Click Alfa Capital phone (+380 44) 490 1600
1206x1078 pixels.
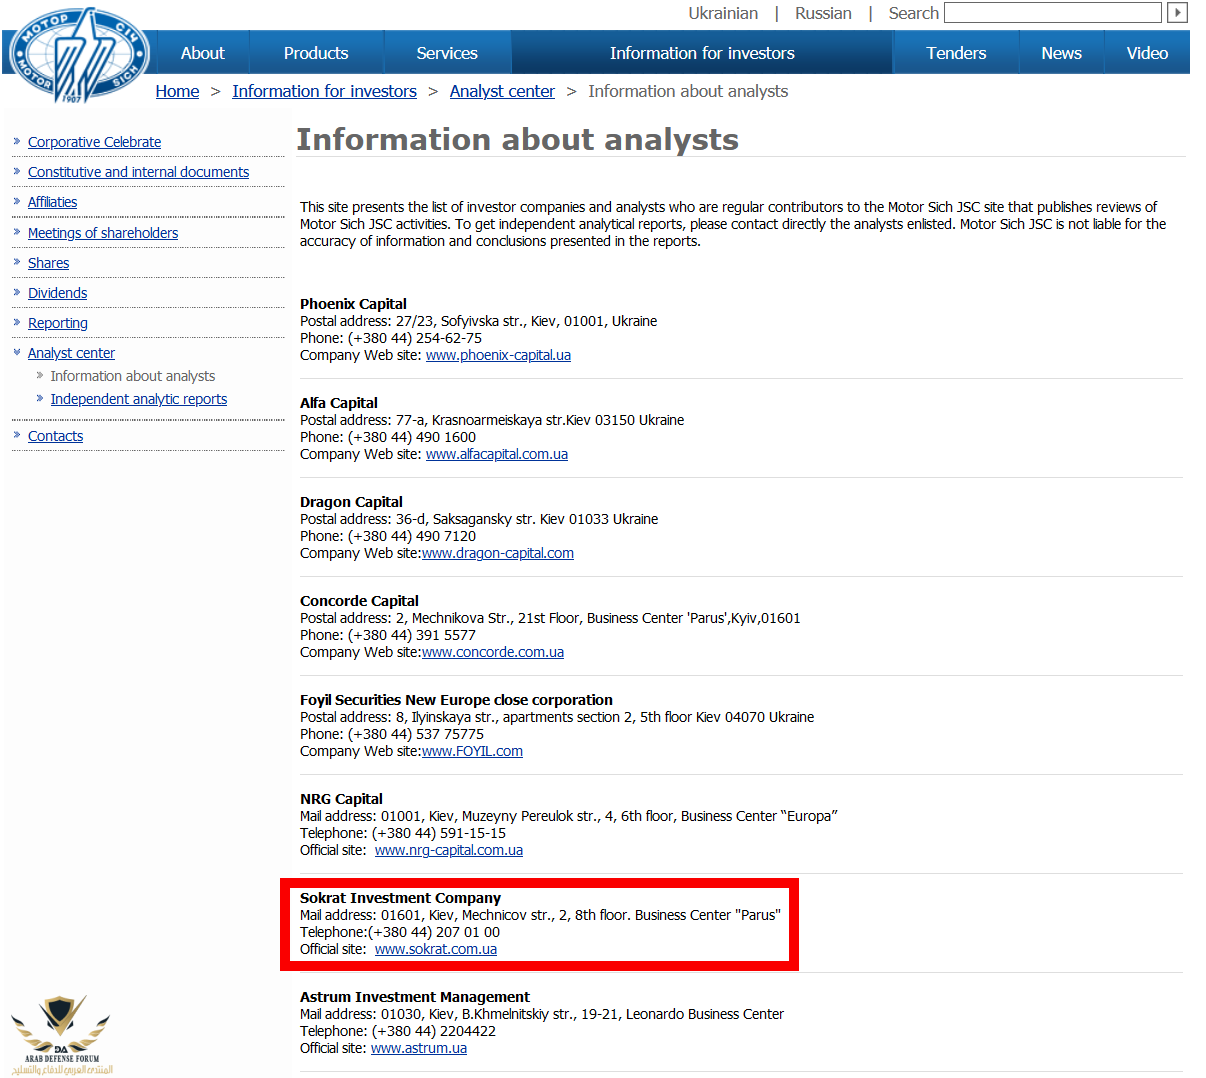pos(388,437)
